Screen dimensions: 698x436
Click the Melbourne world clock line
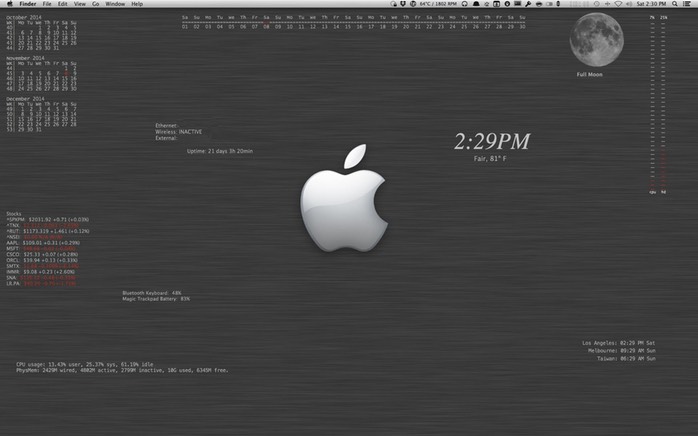(x=621, y=350)
